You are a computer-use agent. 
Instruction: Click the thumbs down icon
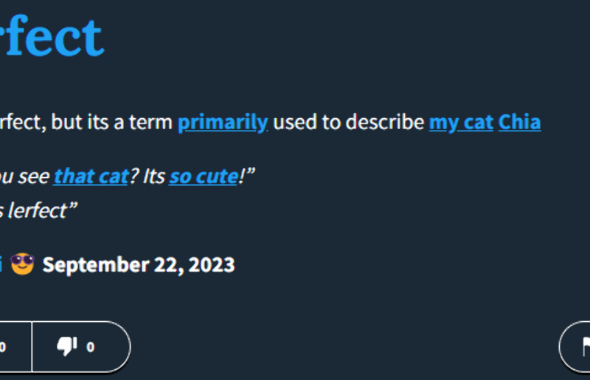[67, 346]
